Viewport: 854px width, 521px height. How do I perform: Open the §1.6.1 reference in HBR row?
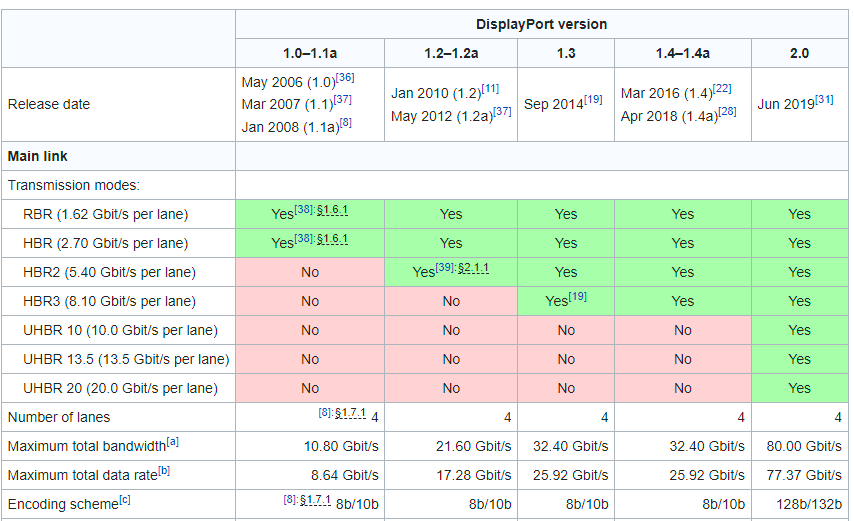[332, 239]
